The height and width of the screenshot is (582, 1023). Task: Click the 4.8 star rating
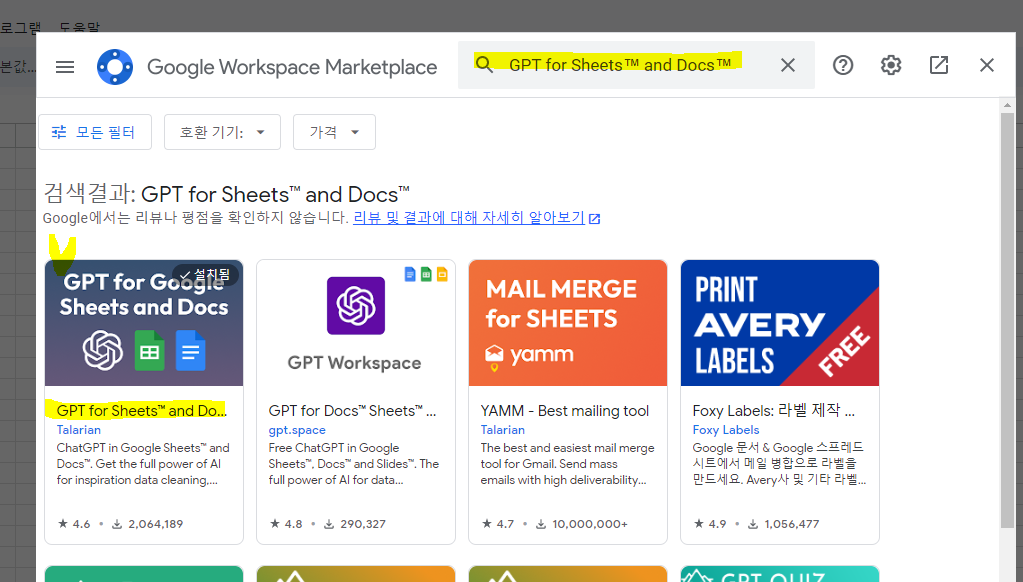coord(286,524)
